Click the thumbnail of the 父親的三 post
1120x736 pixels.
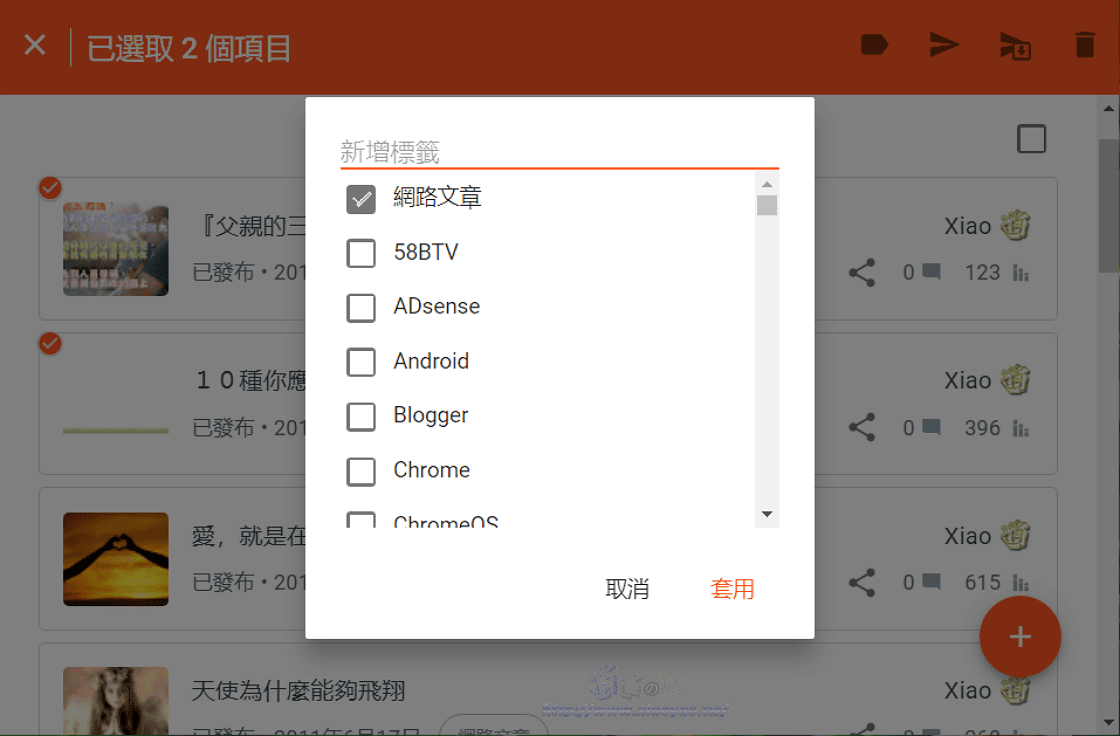coord(116,249)
